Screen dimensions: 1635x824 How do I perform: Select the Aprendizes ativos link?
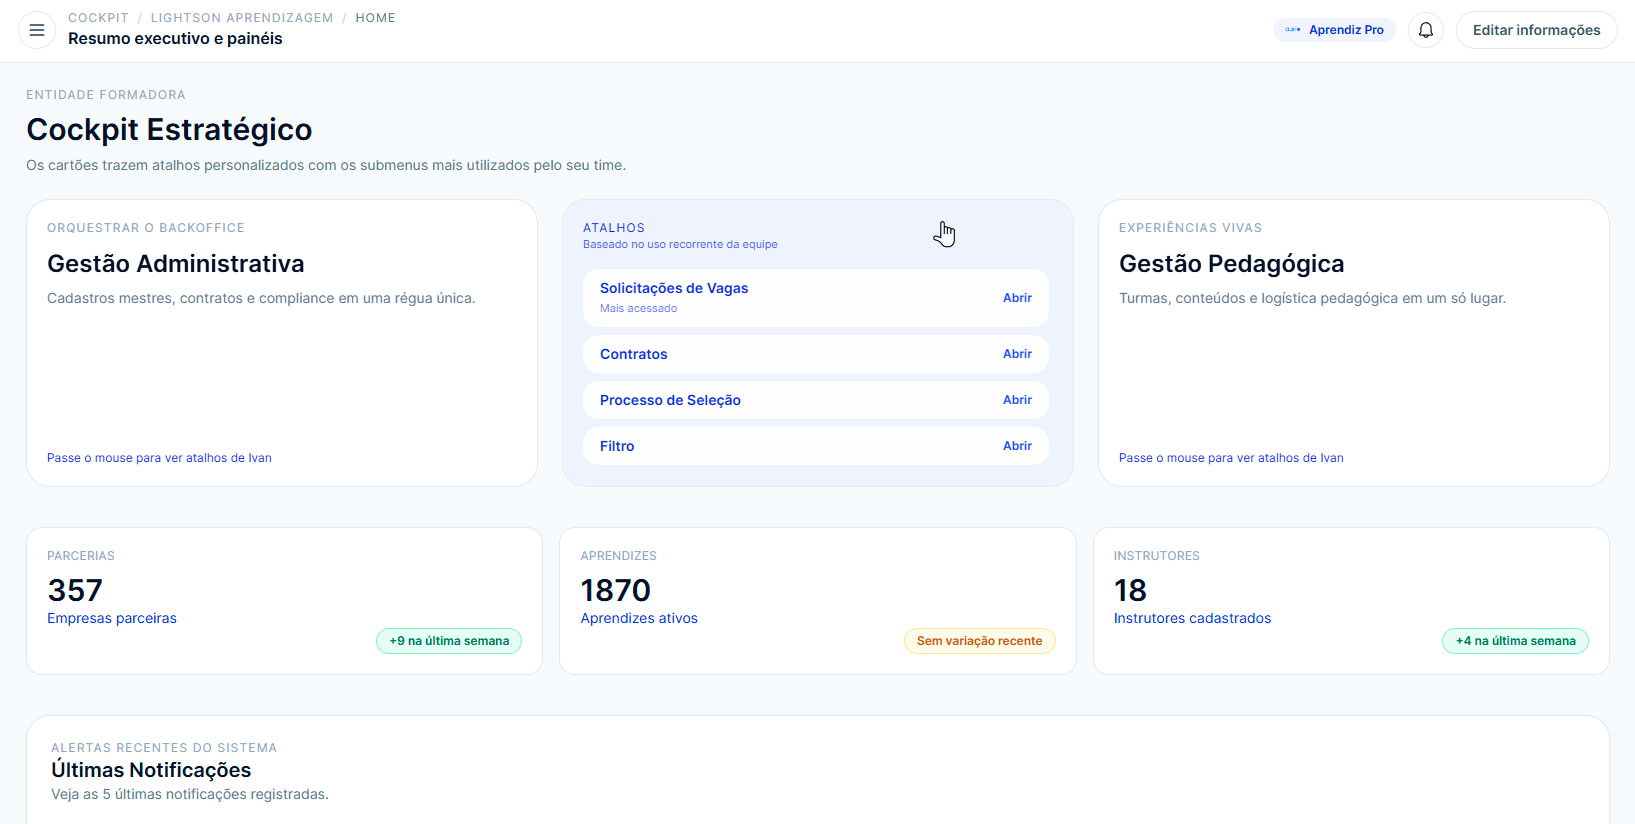tap(639, 618)
